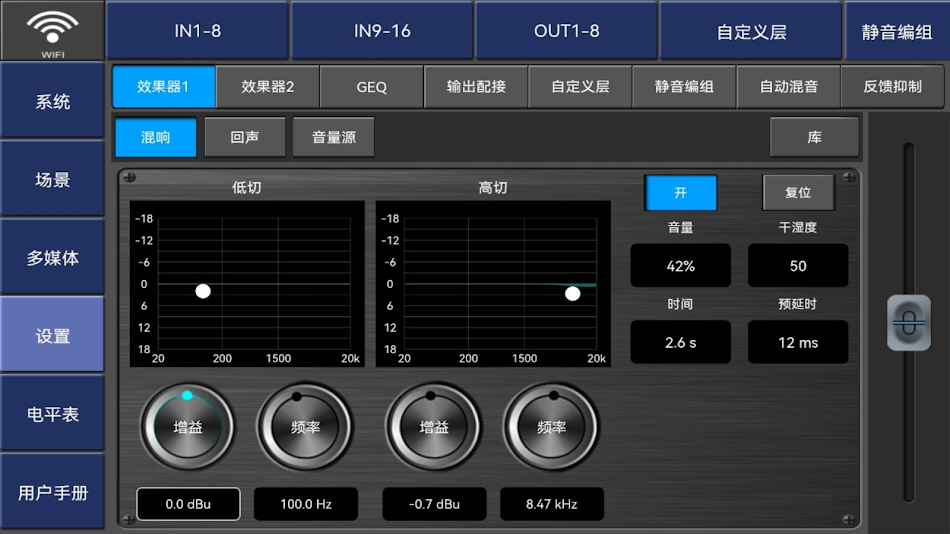
Task: Open the 自动混音 auto mix tab
Action: click(789, 87)
